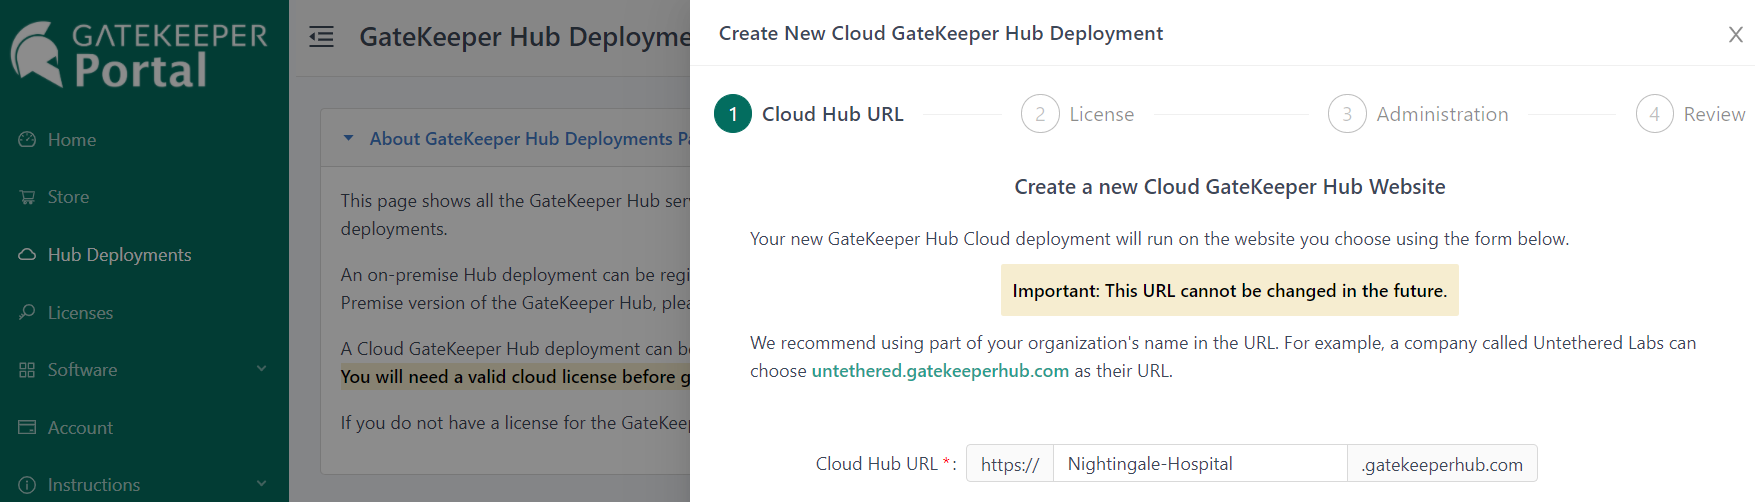
Task: Click the Store cart icon
Action: tap(27, 197)
